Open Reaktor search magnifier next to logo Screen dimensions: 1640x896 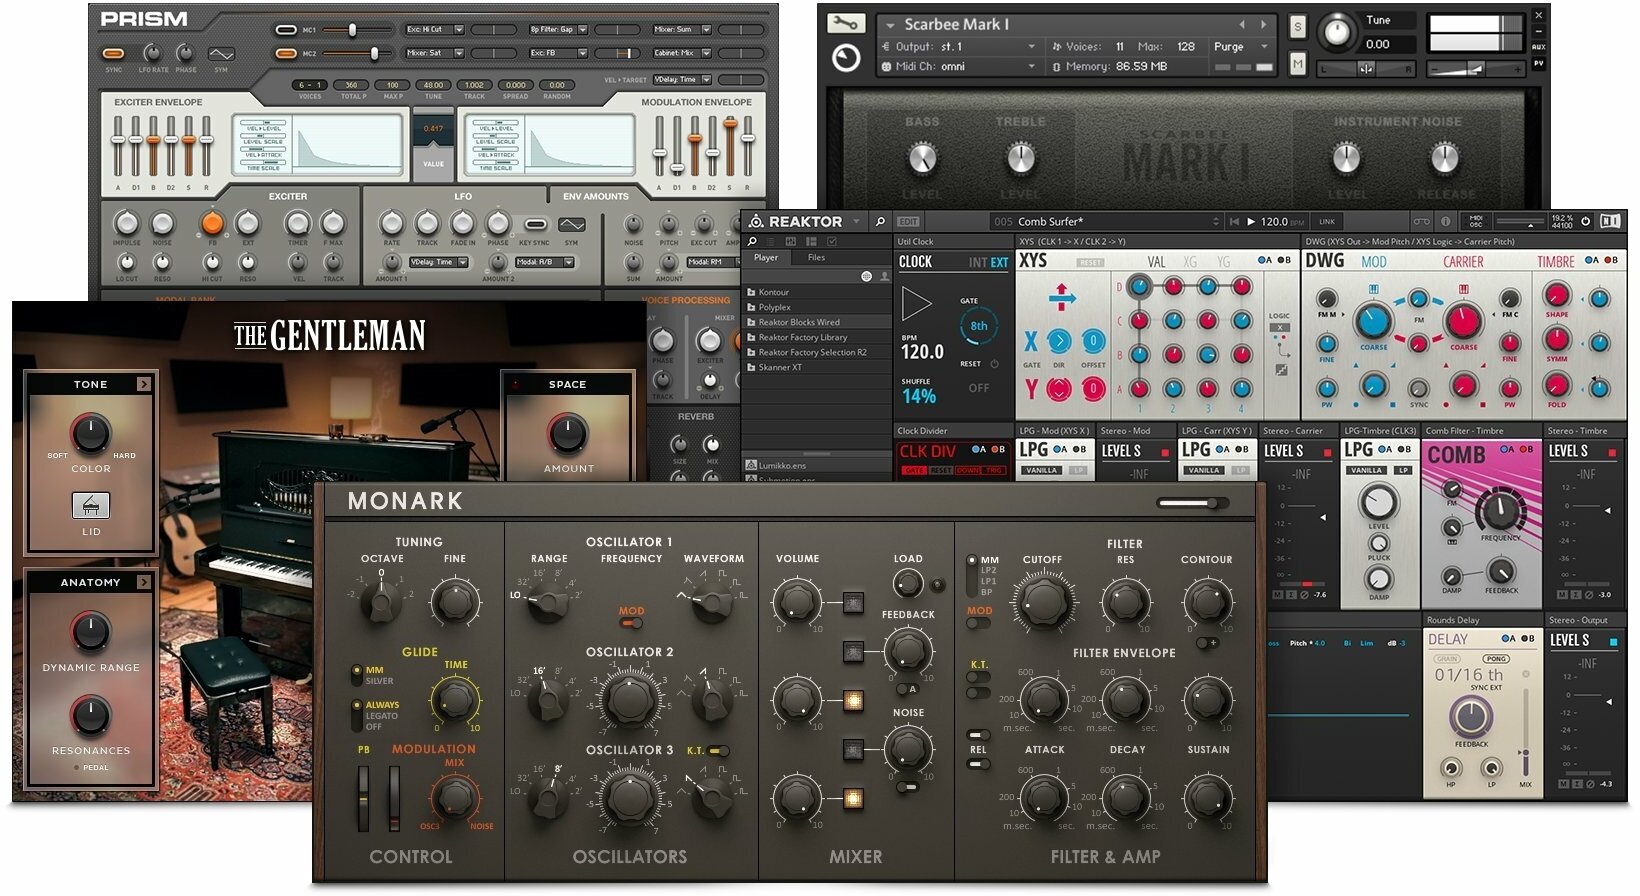pyautogui.click(x=880, y=222)
